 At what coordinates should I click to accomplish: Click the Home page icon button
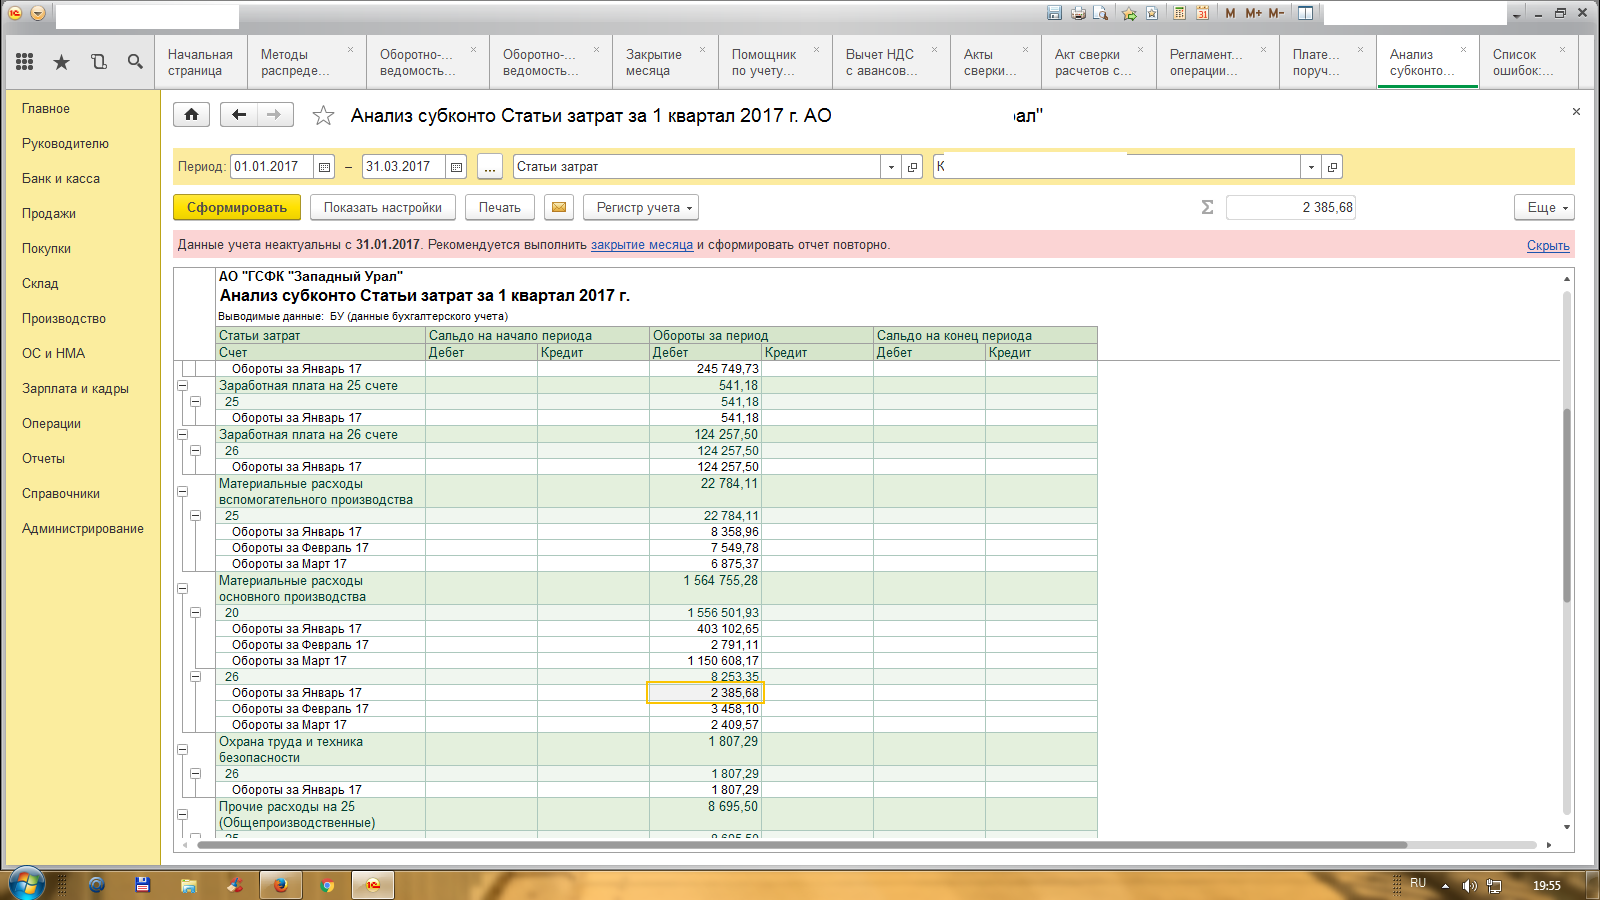pos(191,115)
